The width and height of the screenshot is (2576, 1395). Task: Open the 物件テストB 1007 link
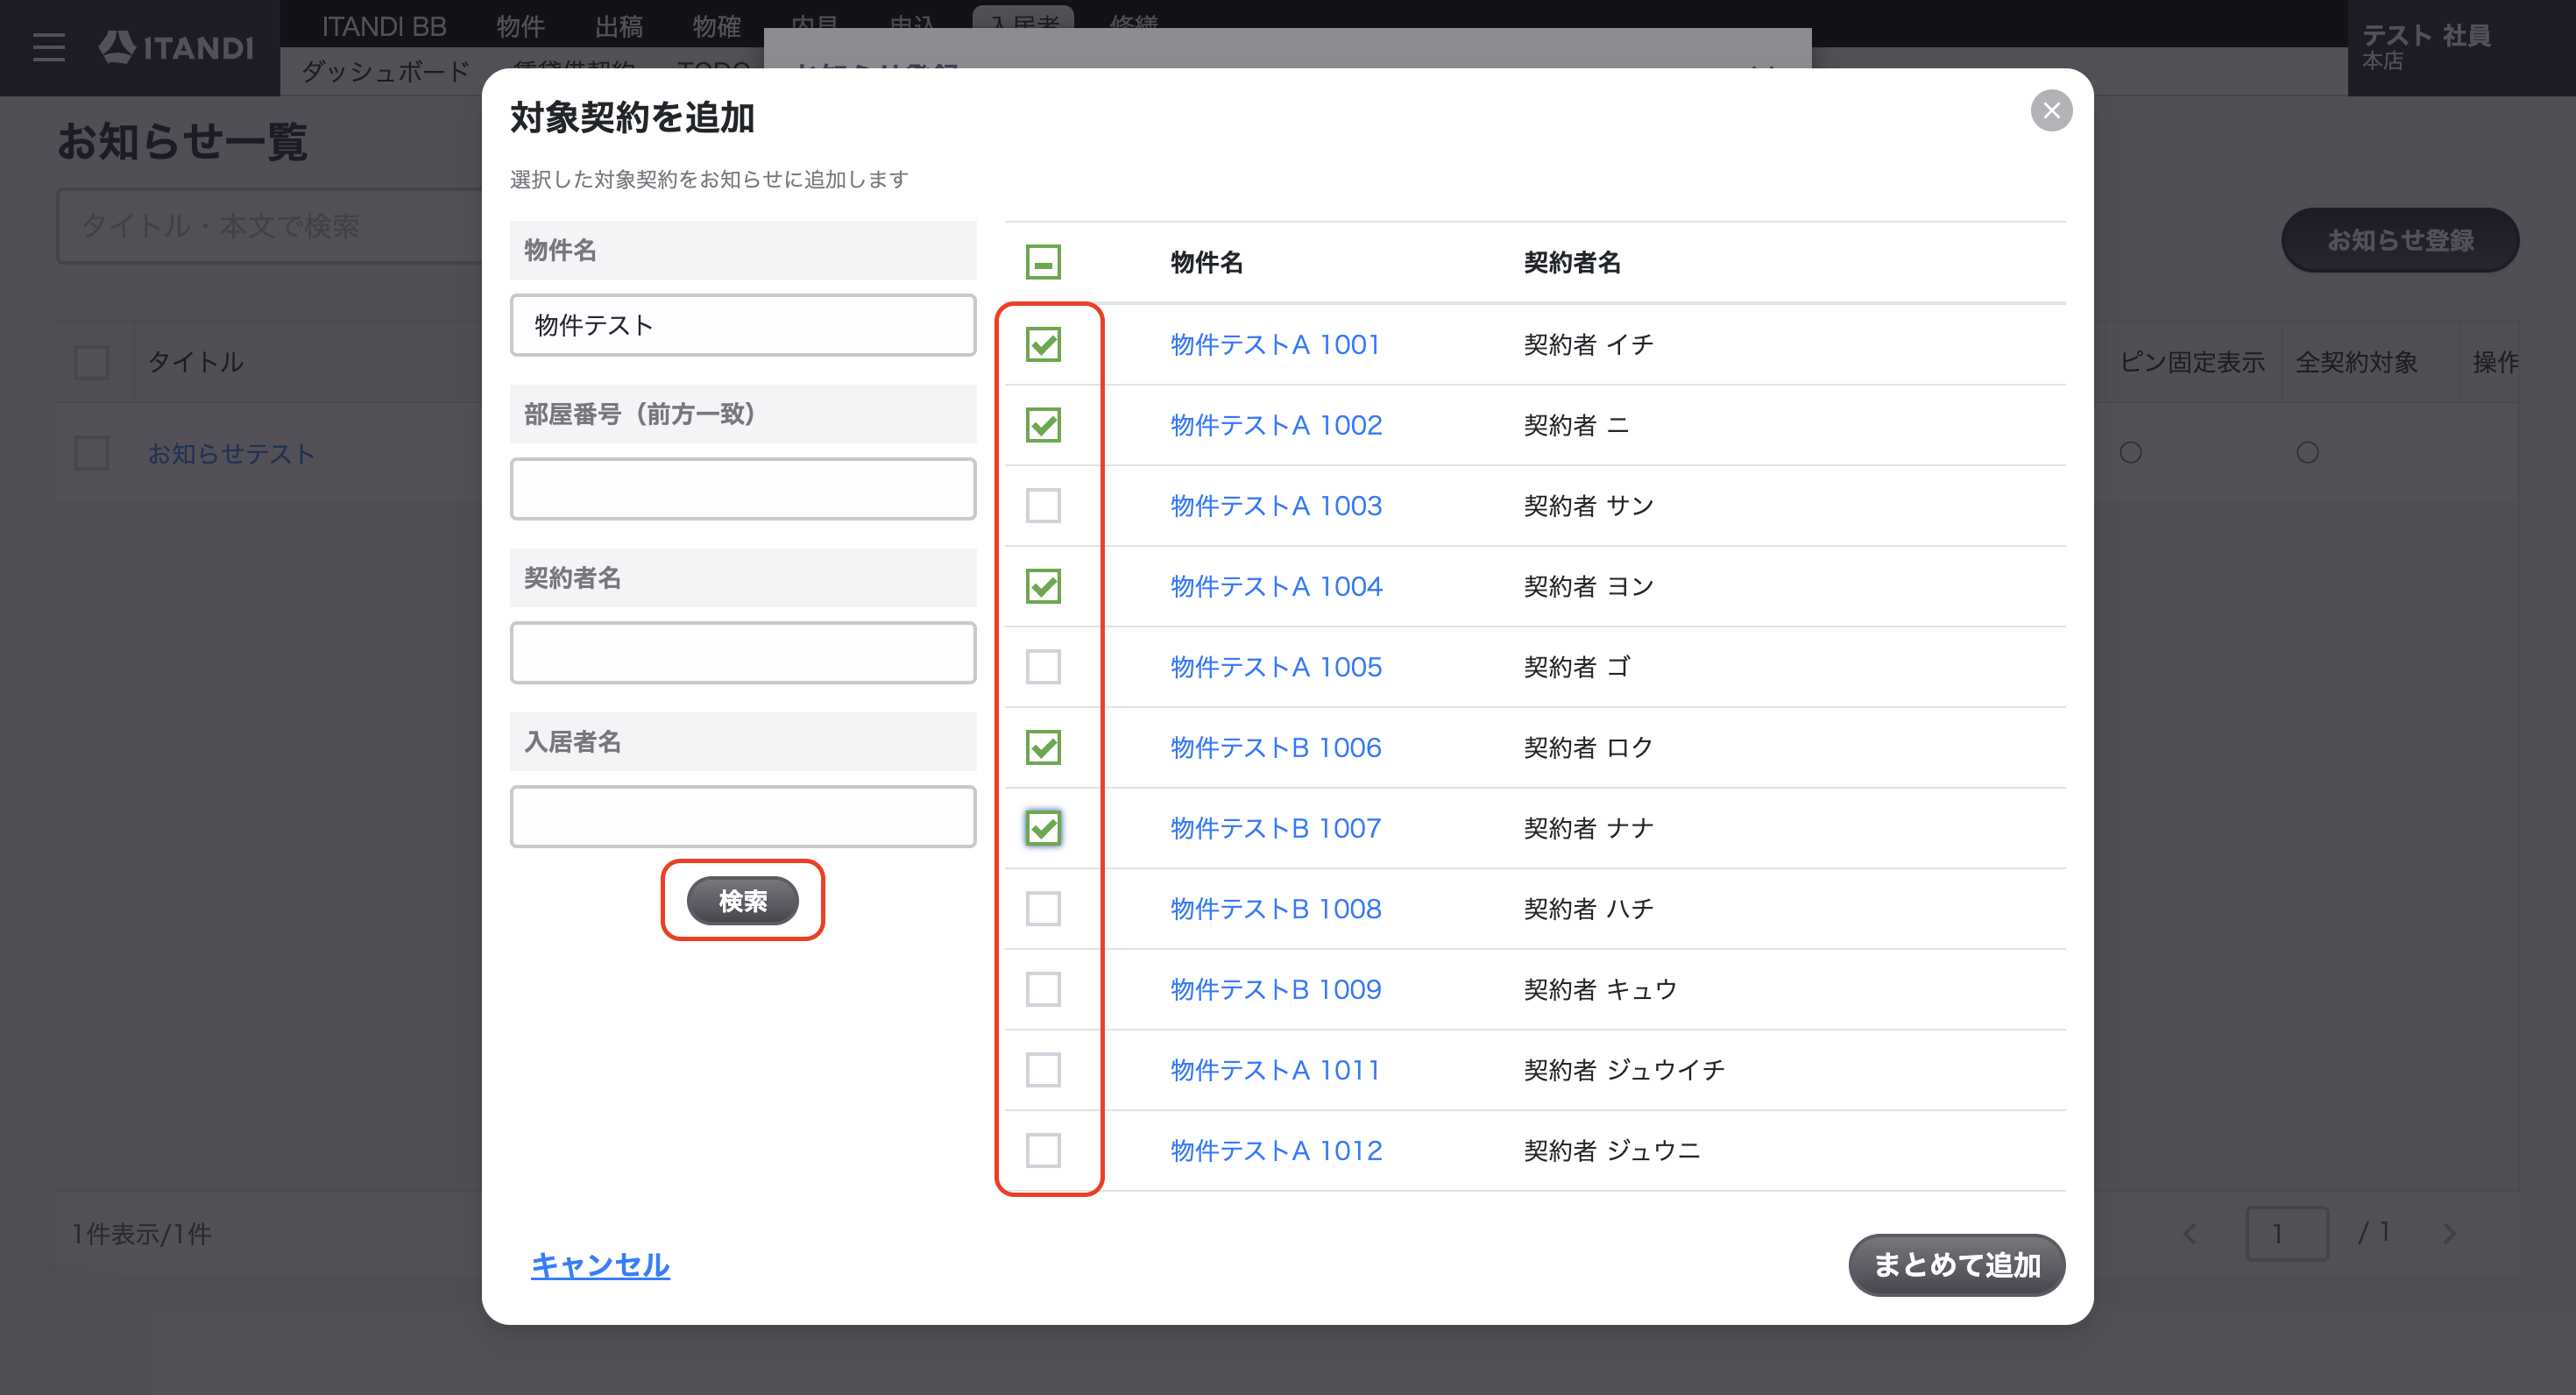click(x=1276, y=828)
